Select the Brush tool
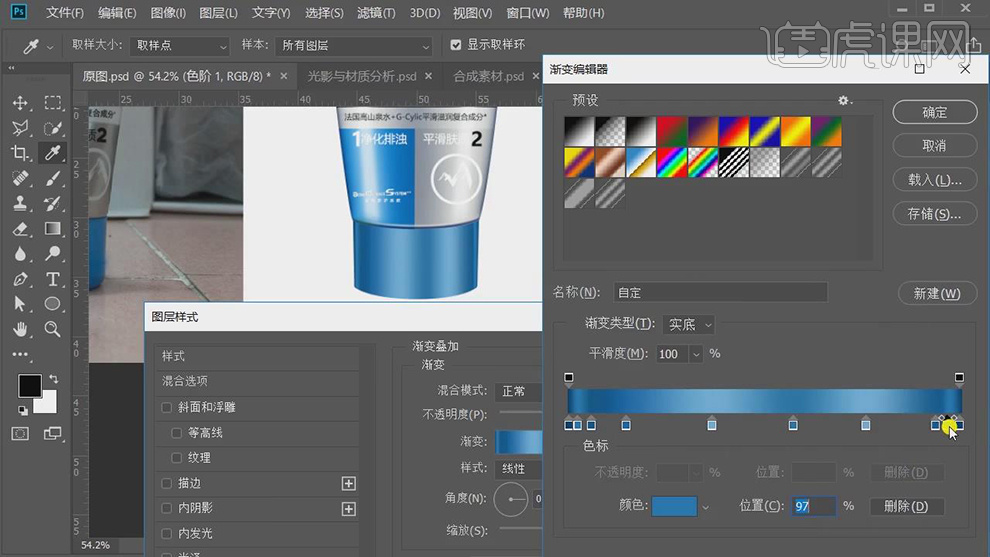The image size is (990, 557). pyautogui.click(x=53, y=178)
